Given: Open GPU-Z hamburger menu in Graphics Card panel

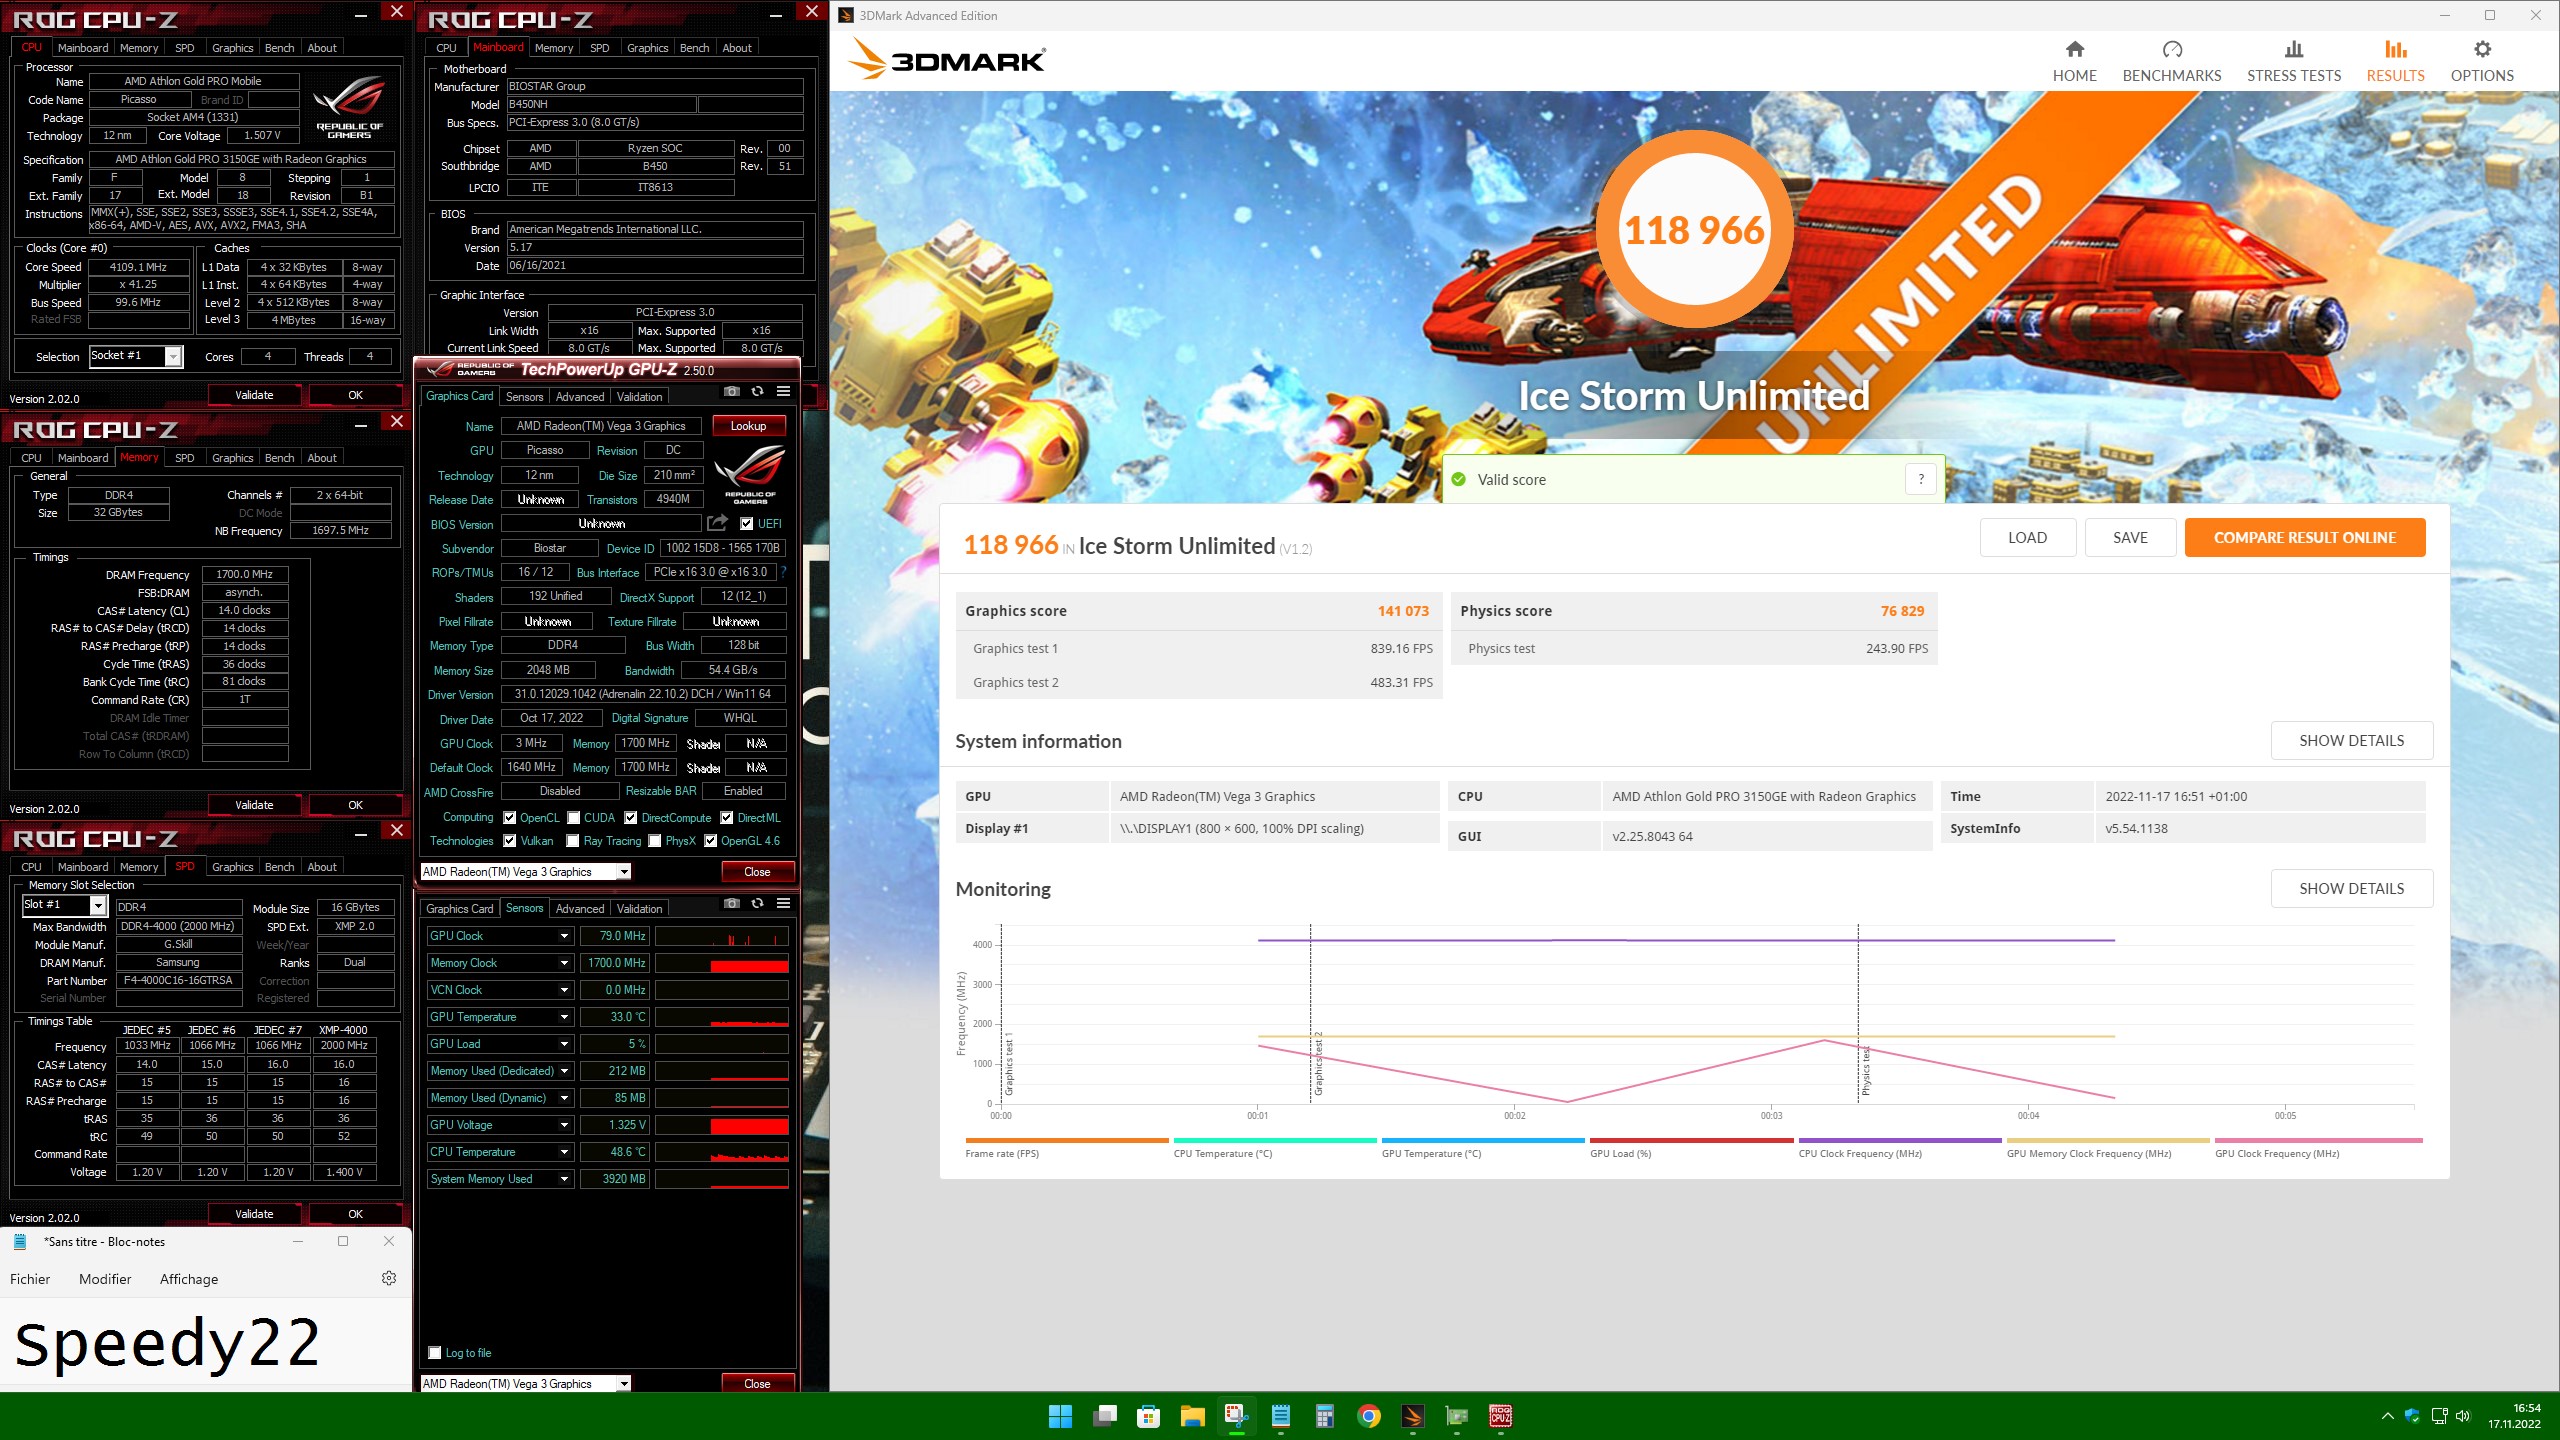Looking at the screenshot, I should click(x=783, y=391).
